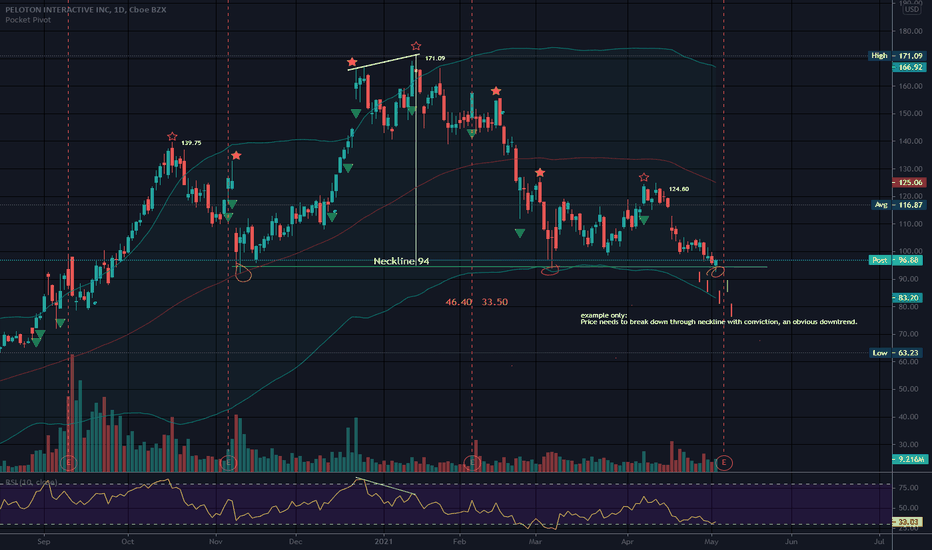This screenshot has width=932, height=550.
Task: Click the 33.03 RSI value tag
Action: pyautogui.click(x=908, y=522)
